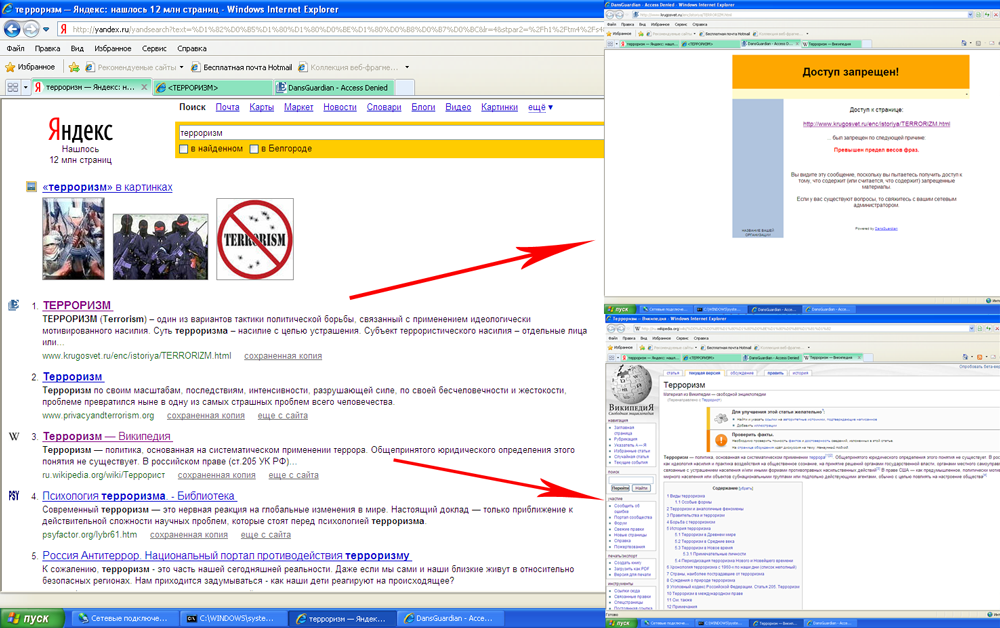Open the Файл menu in Yandex window

(x=15, y=48)
